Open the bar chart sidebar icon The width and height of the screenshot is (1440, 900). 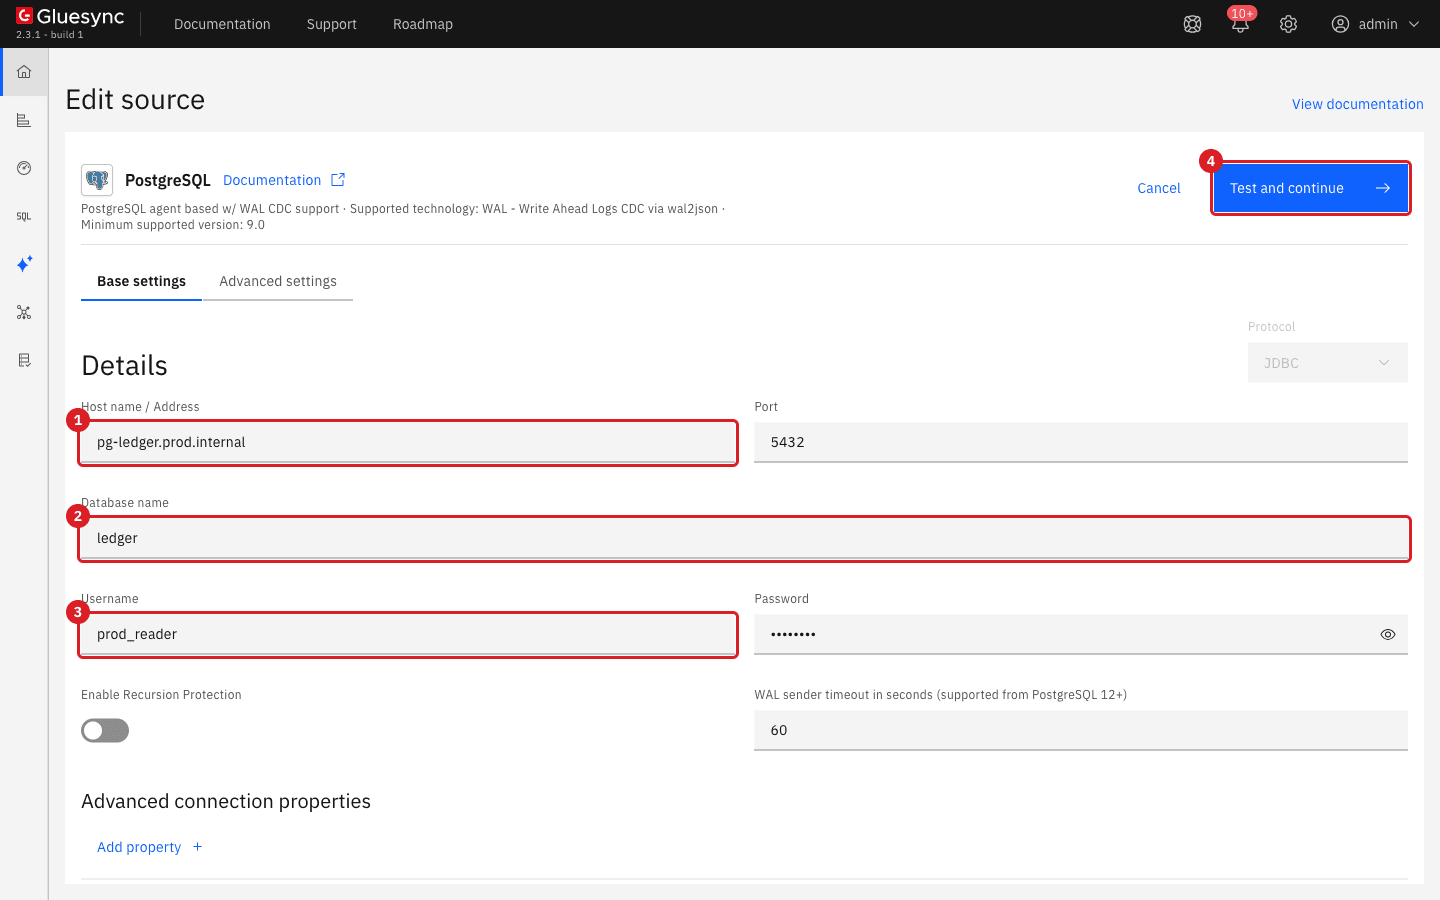pyautogui.click(x=24, y=120)
